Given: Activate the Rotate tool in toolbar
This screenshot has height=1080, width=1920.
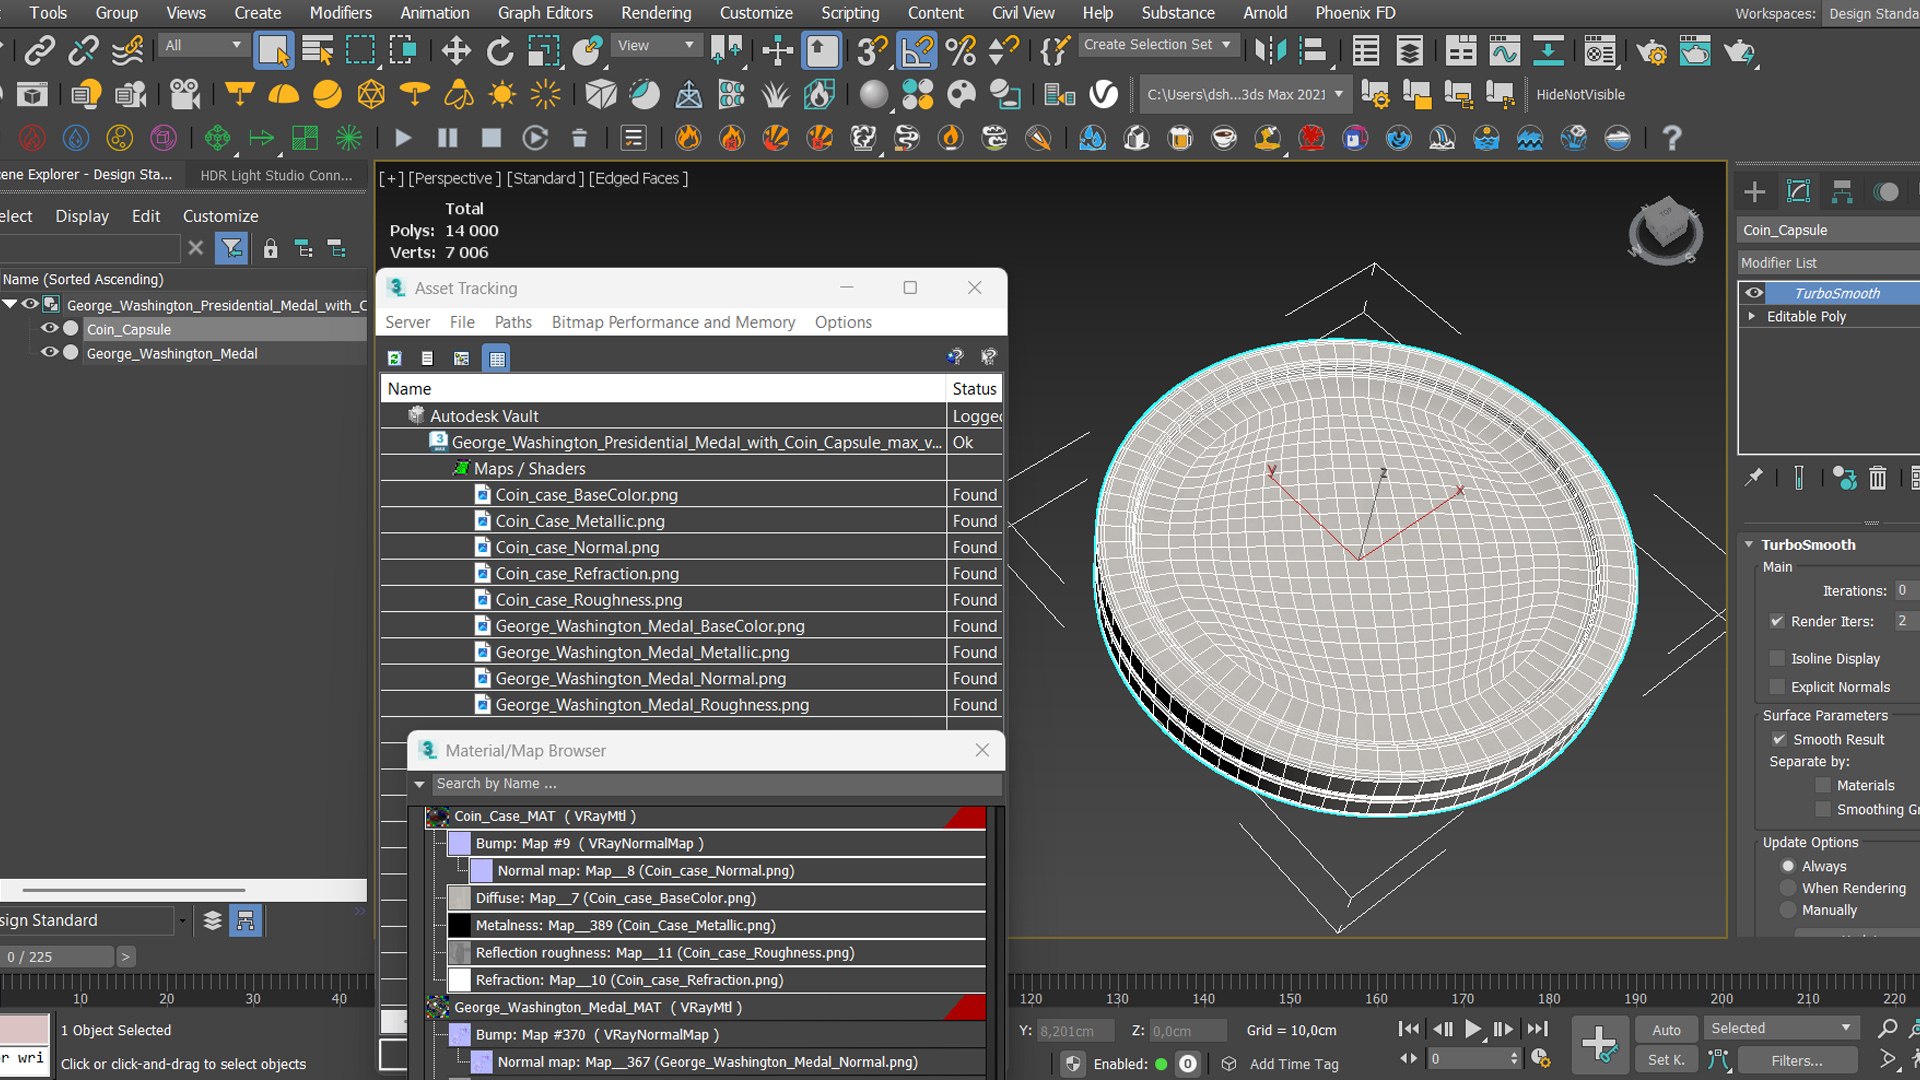Looking at the screenshot, I should coord(499,50).
